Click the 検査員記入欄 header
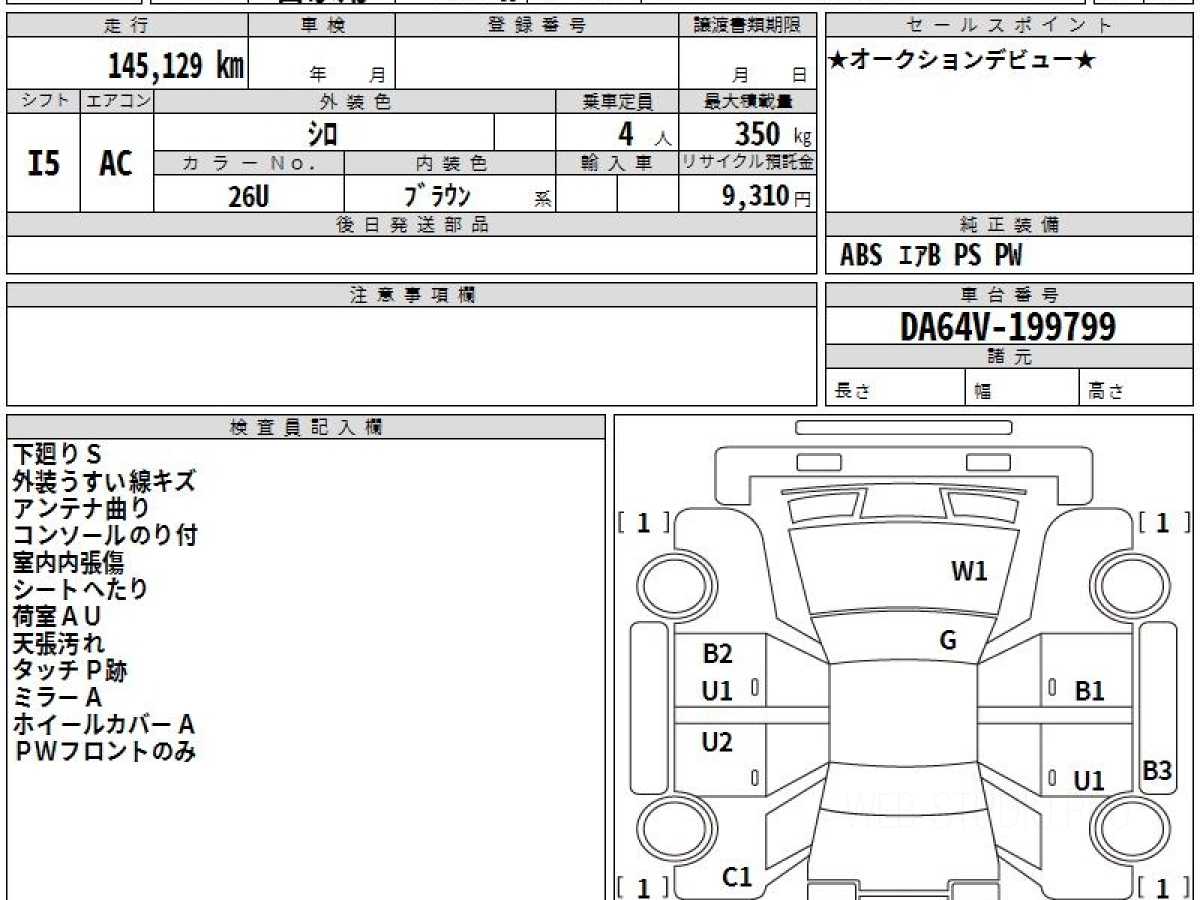1200x900 pixels. click(x=306, y=427)
